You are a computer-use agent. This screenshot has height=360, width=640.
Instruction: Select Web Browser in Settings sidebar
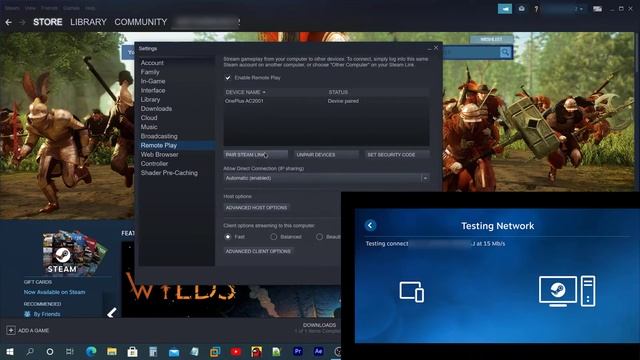point(159,154)
